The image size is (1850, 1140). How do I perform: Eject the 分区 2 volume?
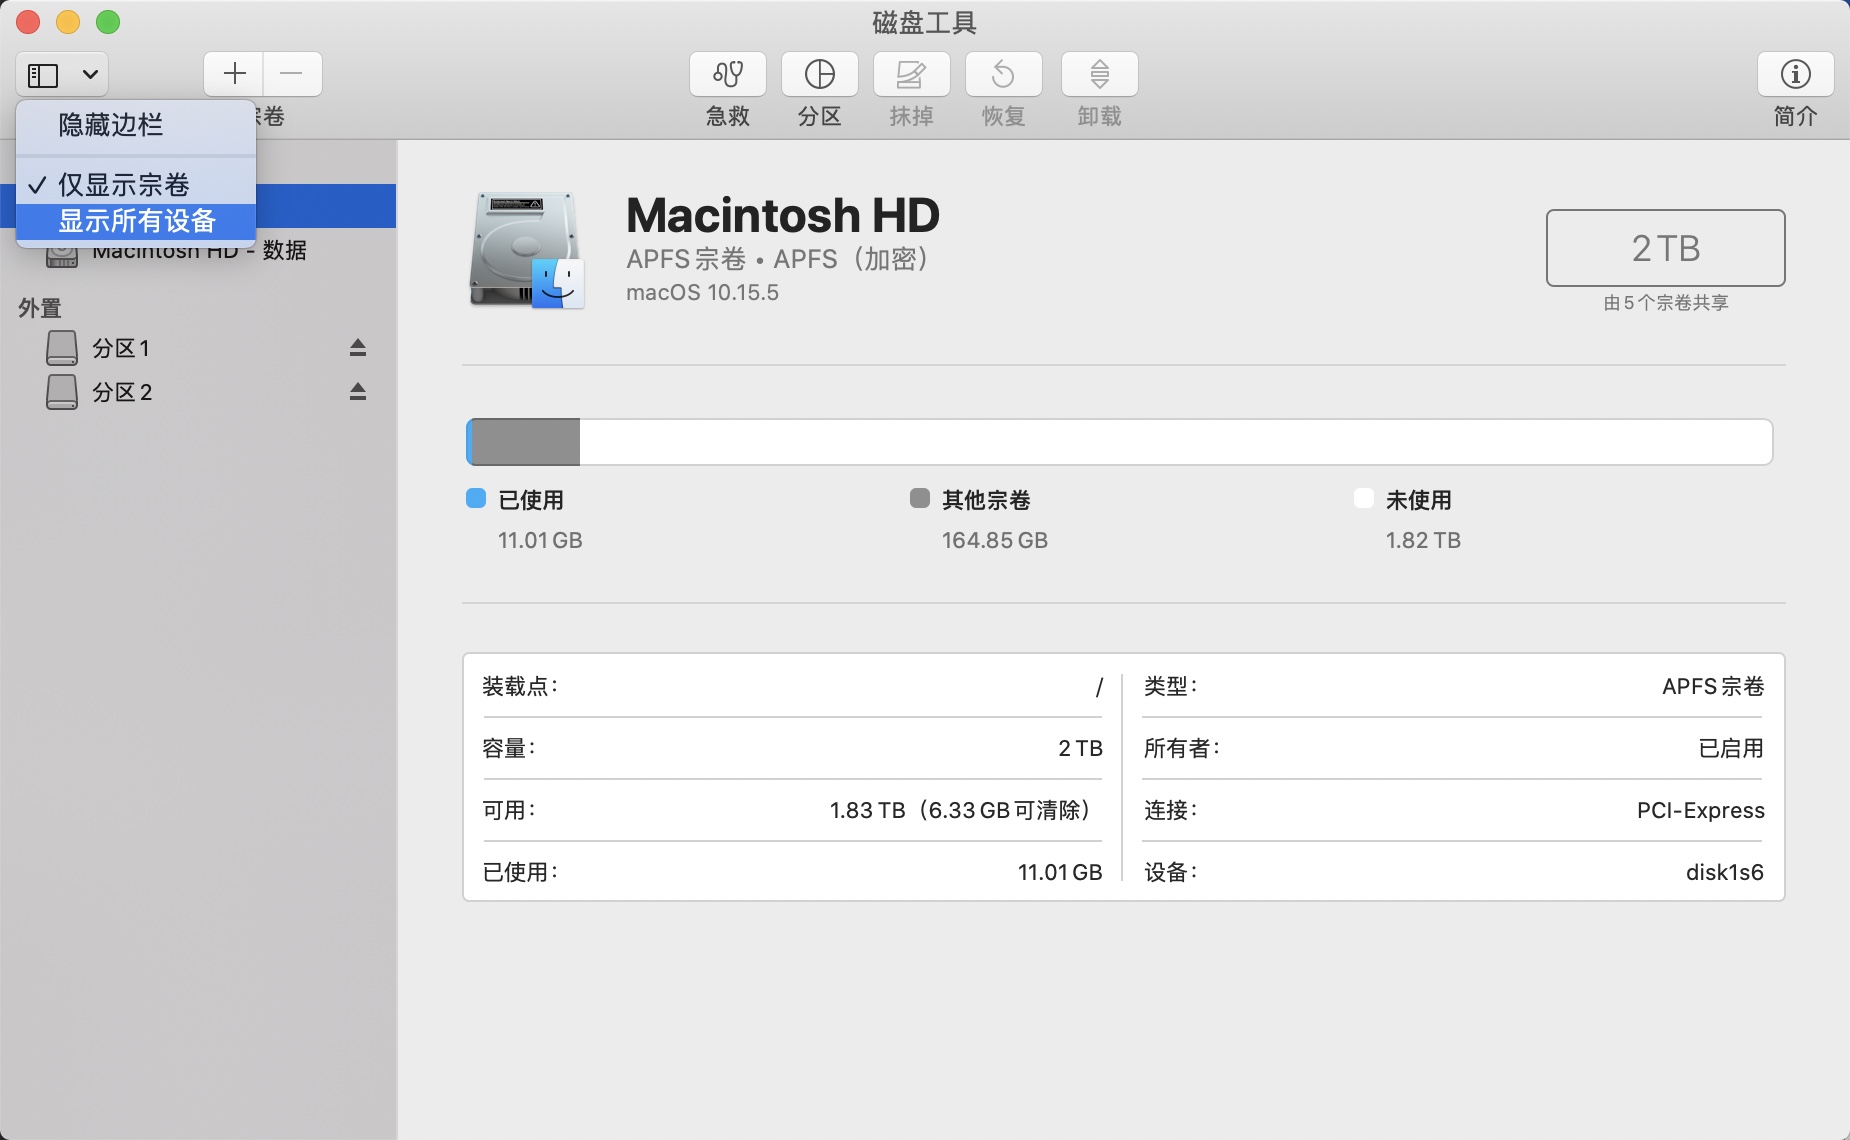pos(358,392)
